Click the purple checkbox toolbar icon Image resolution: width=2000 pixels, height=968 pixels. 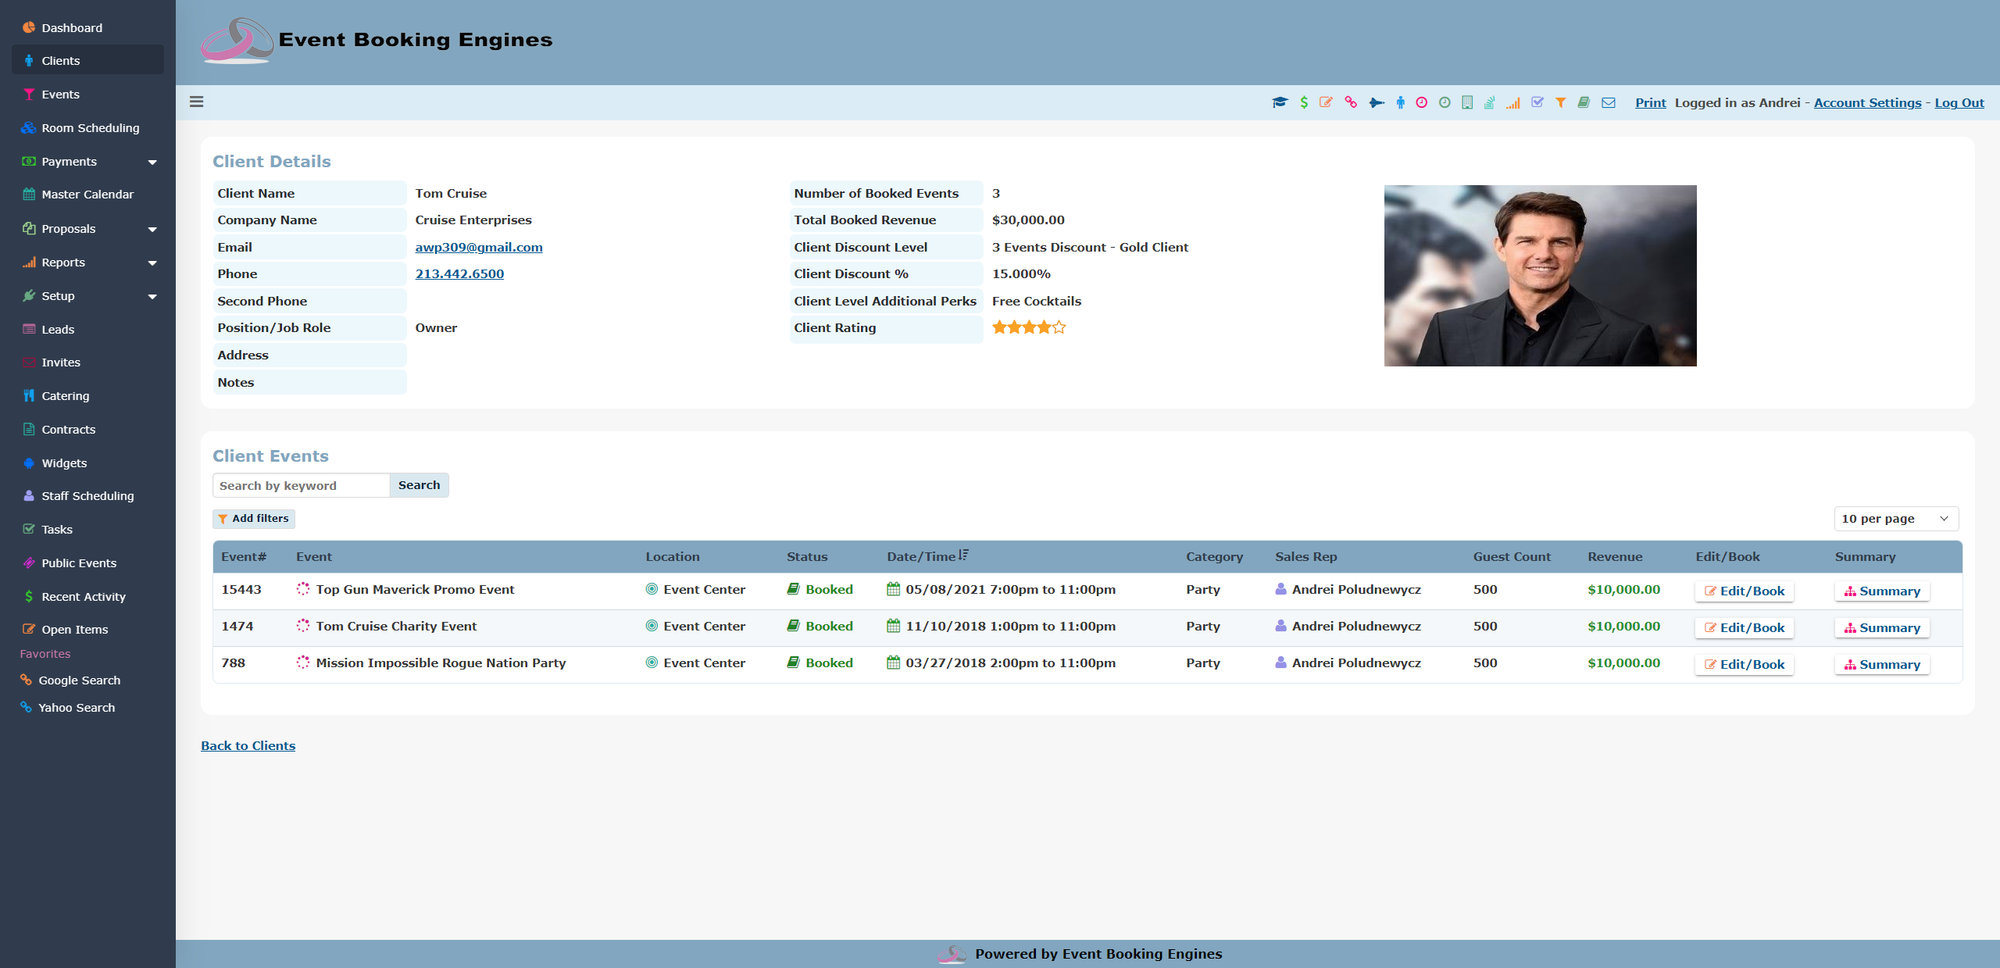[1537, 103]
